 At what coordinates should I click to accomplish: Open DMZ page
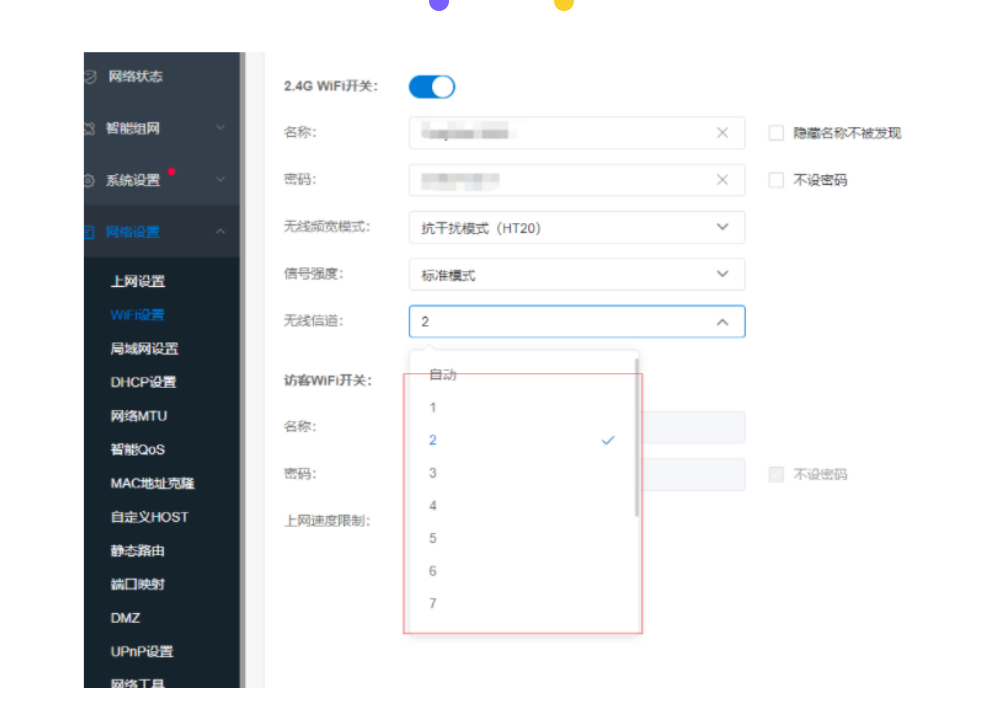tap(125, 618)
